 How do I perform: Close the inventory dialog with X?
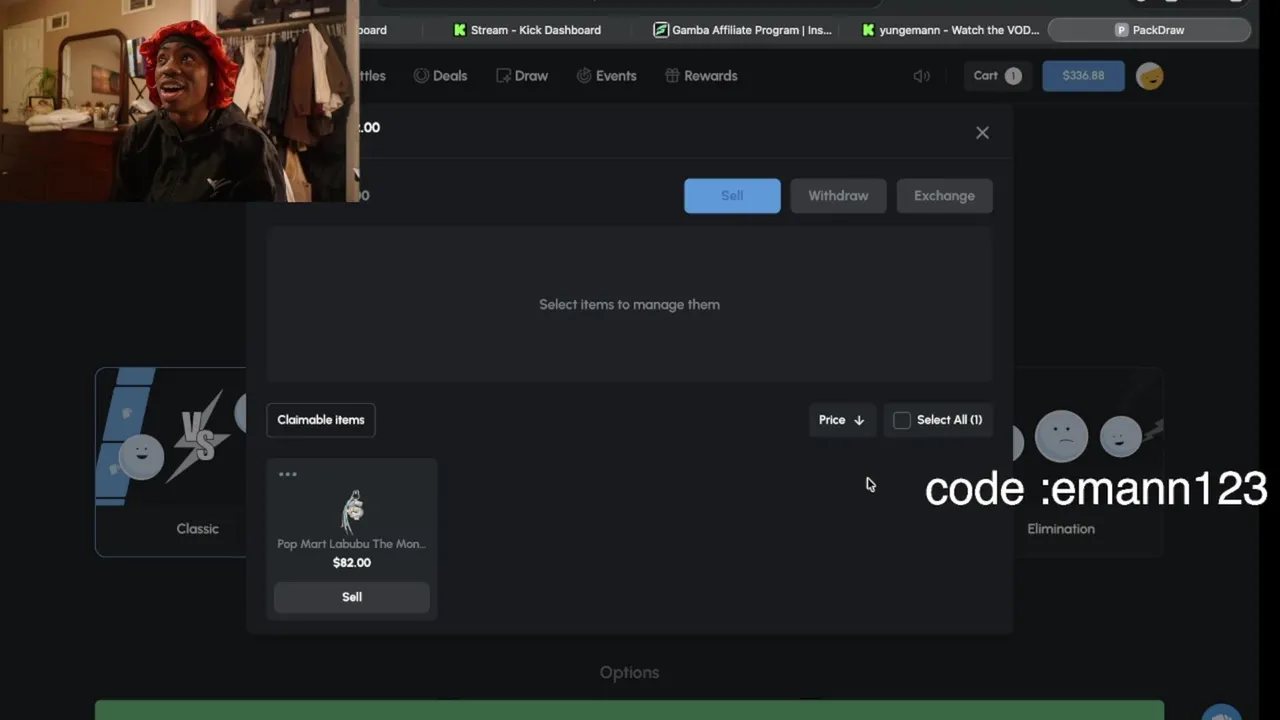[x=982, y=133]
